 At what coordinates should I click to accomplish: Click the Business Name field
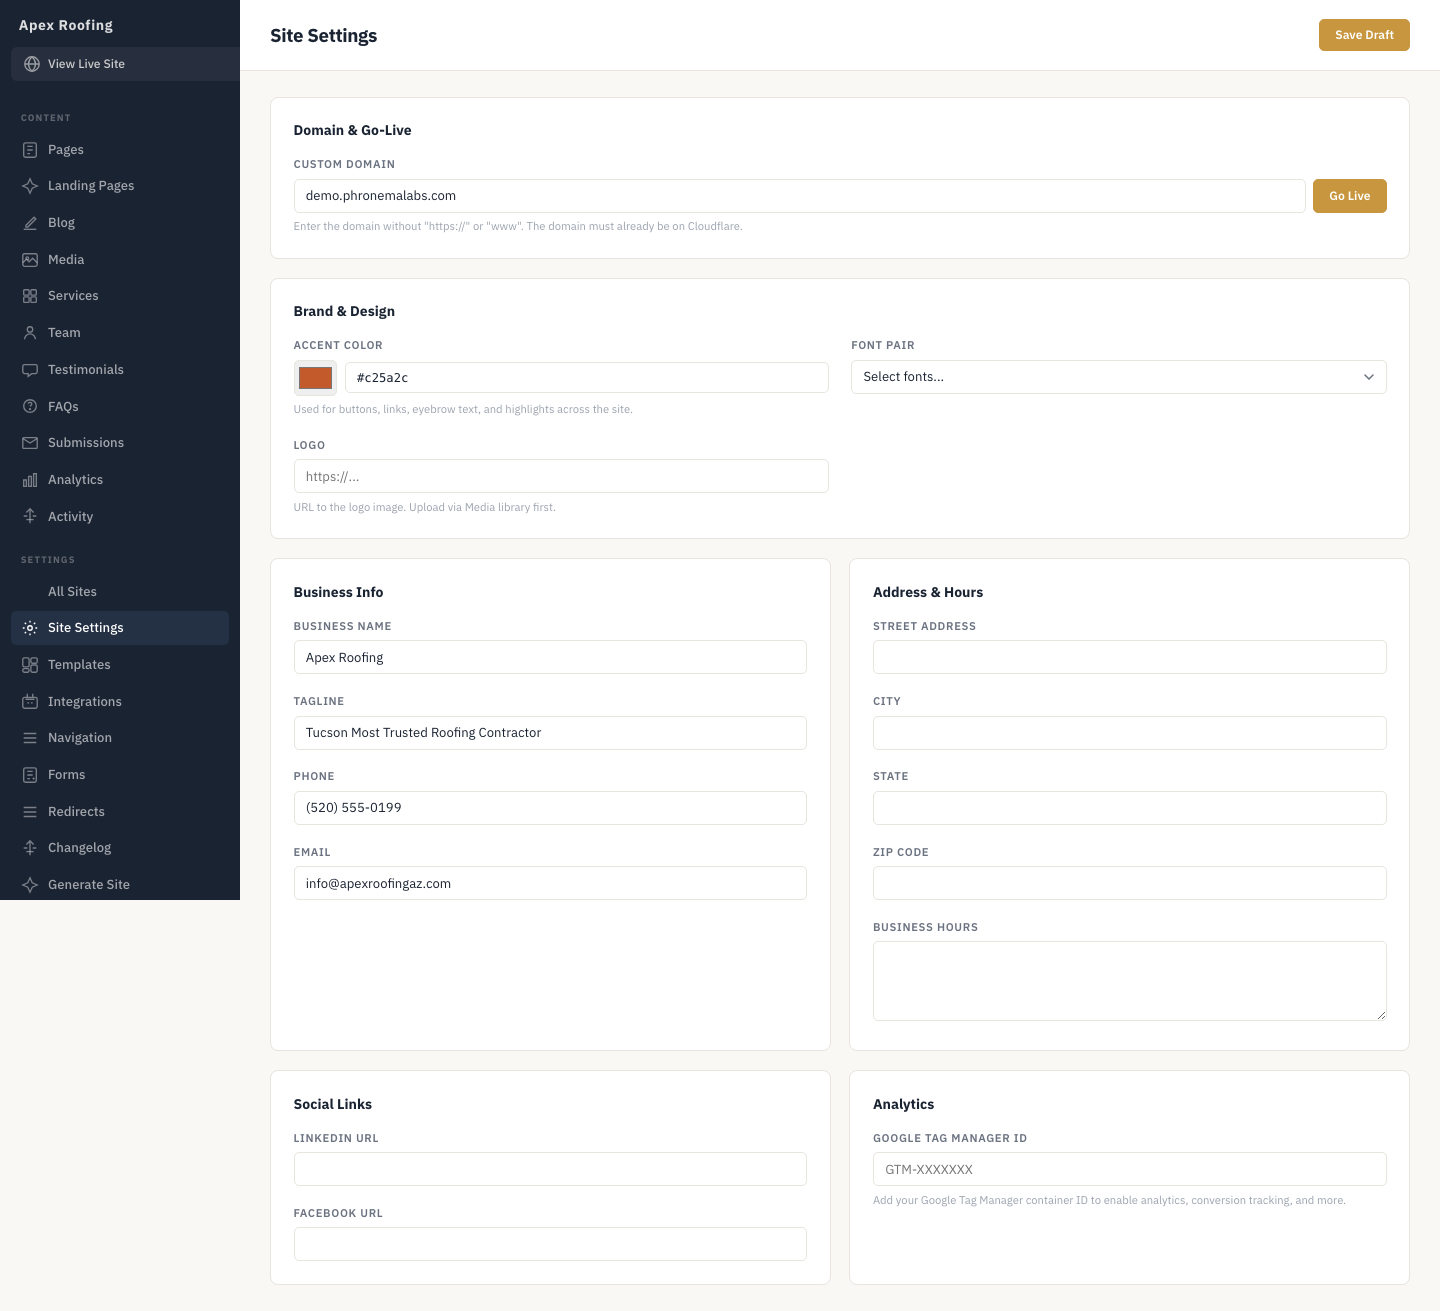point(550,657)
